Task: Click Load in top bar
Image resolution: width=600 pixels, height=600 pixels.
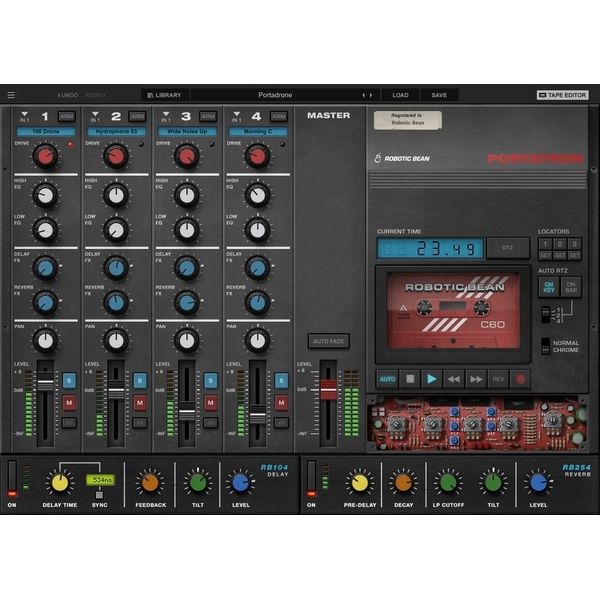Action: (400, 95)
